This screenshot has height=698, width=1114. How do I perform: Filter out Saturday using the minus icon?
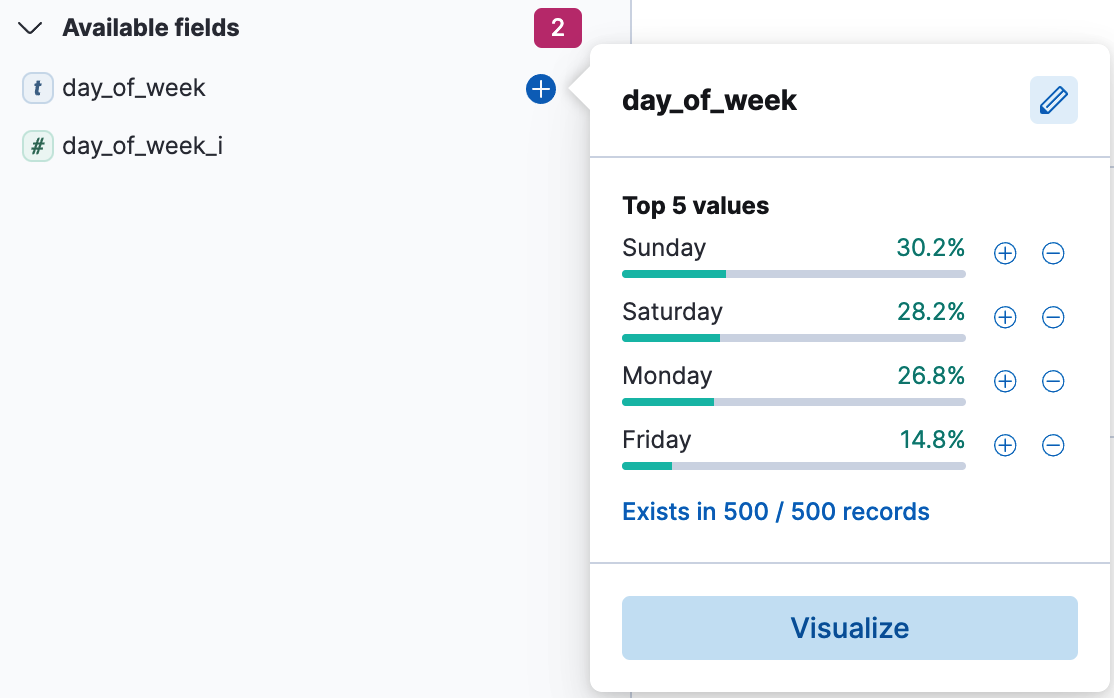pos(1053,318)
